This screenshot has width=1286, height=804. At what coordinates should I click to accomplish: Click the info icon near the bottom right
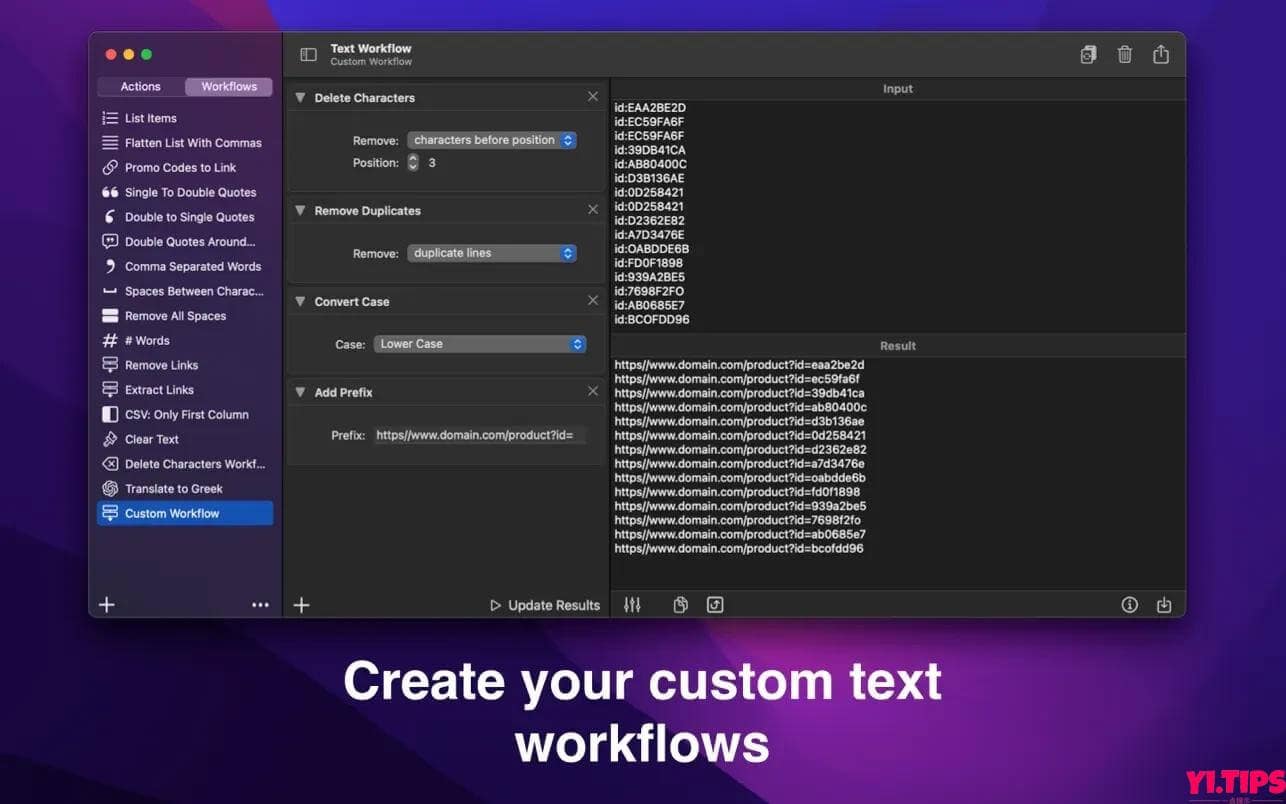[1129, 604]
